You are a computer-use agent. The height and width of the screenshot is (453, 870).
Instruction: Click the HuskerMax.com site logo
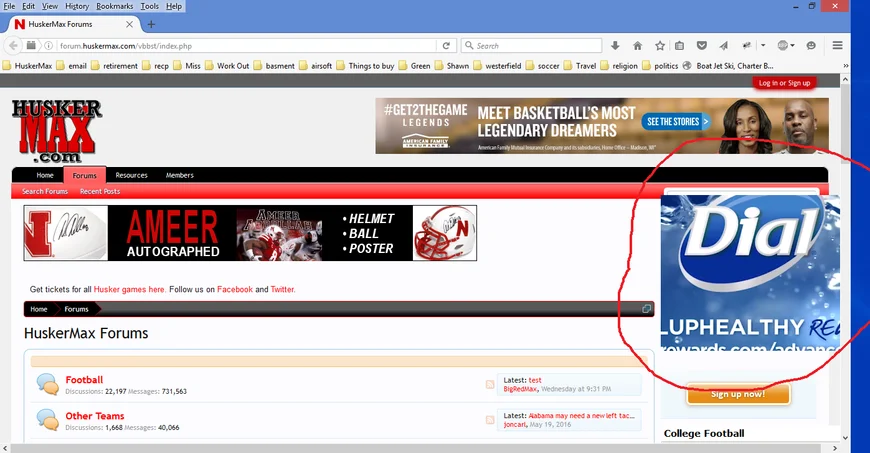point(57,131)
